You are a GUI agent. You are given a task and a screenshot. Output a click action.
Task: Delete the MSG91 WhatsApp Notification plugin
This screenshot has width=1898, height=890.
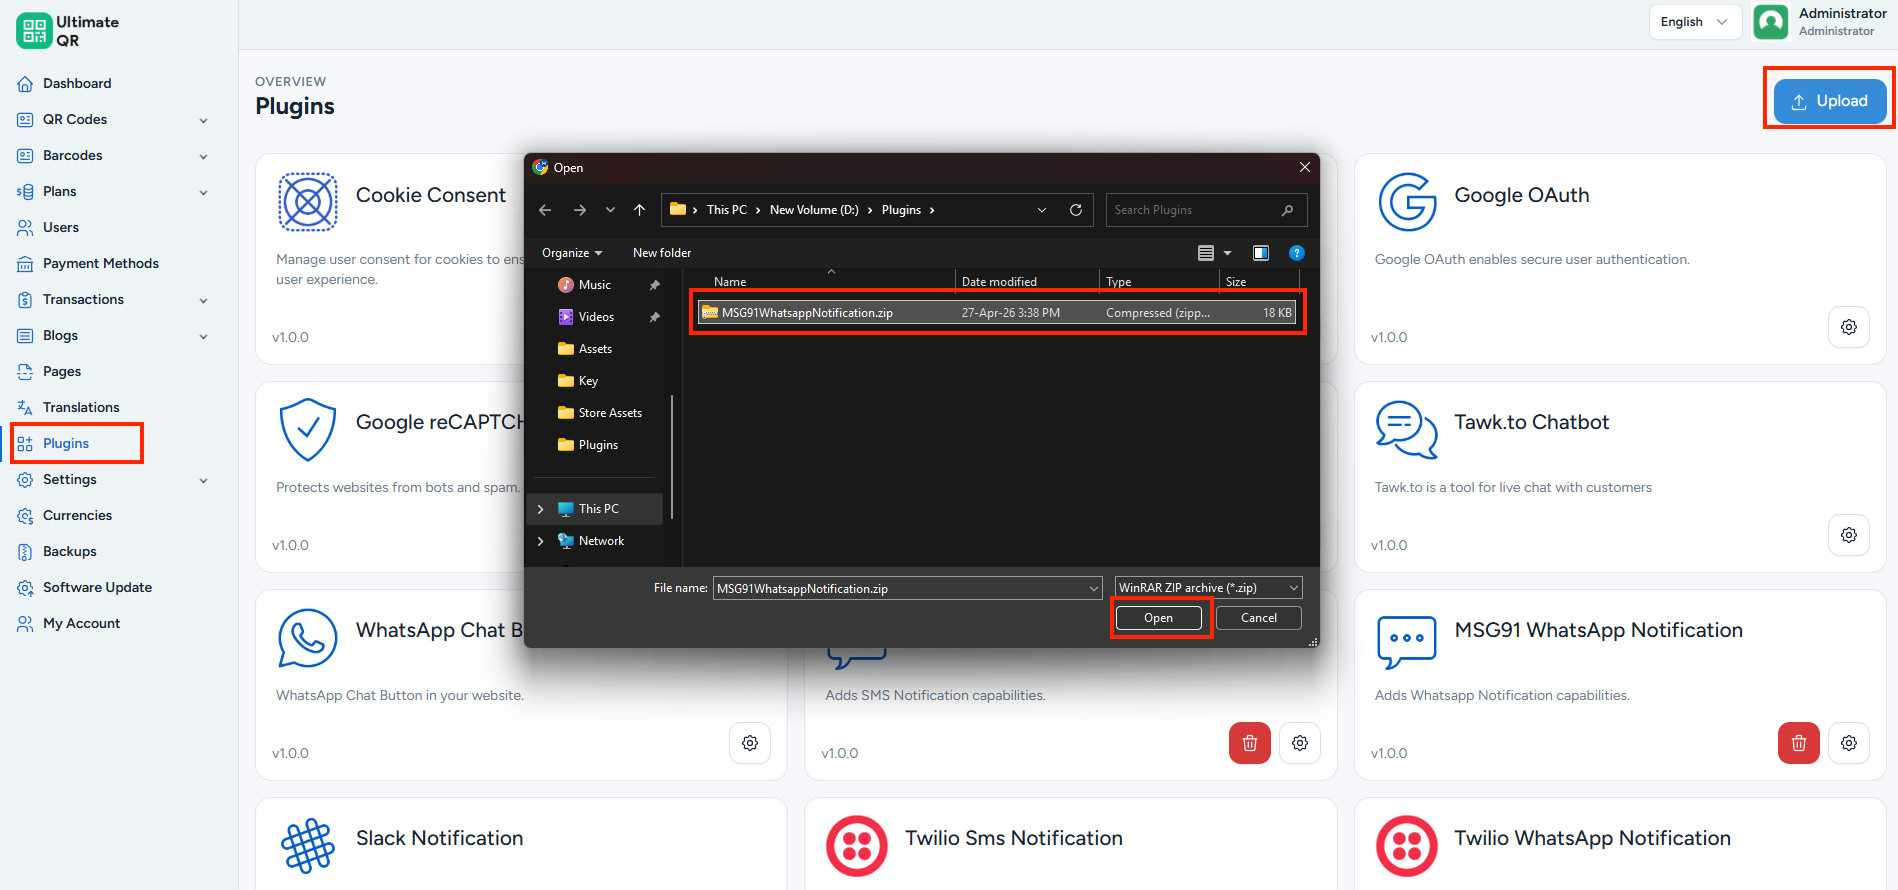click(x=1798, y=743)
